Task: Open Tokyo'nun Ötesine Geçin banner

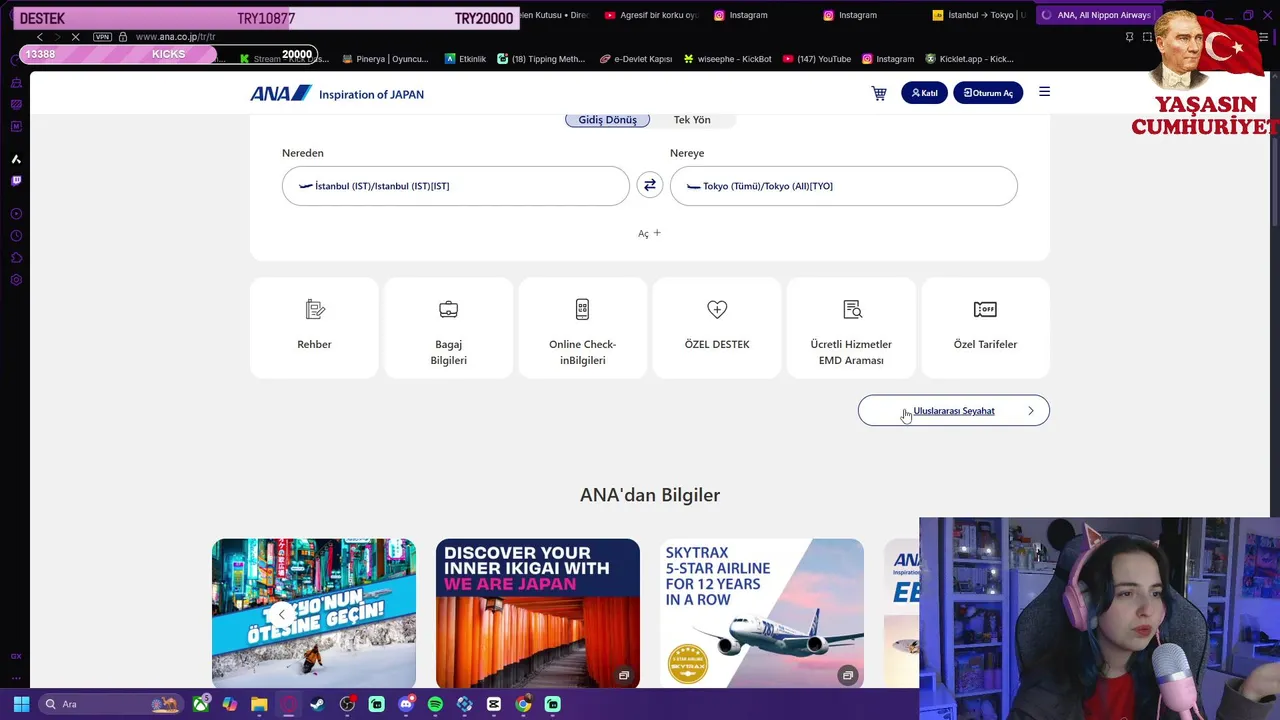Action: 314,613
